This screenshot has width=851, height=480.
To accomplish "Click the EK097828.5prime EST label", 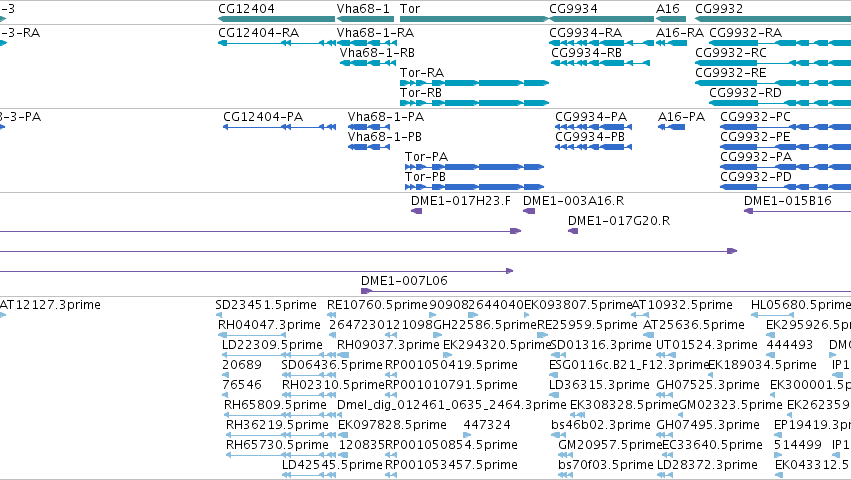I will [392, 425].
